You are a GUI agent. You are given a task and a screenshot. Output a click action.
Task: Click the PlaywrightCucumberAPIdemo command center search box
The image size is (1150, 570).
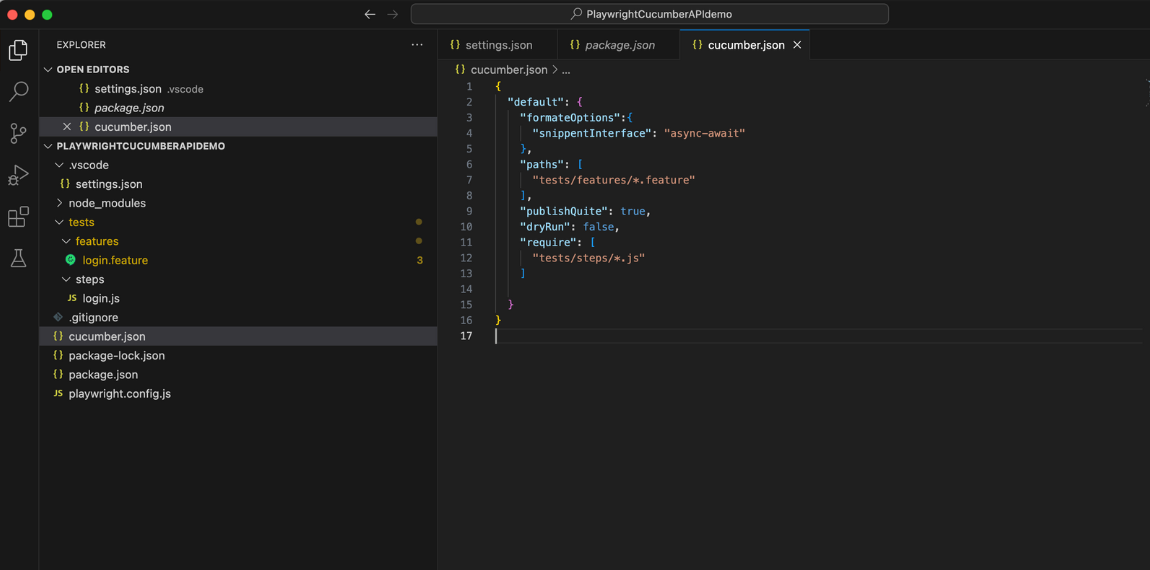[650, 14]
